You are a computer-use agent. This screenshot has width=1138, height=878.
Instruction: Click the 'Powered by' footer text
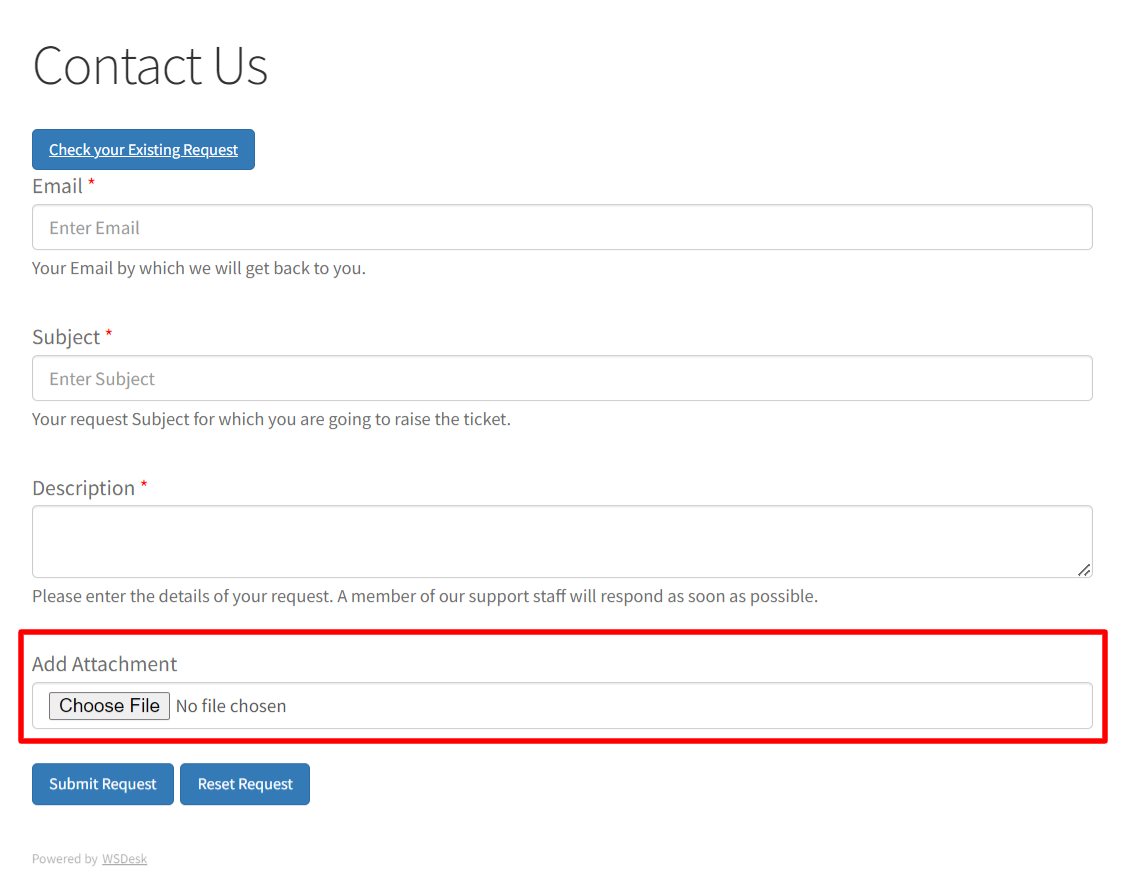pos(65,858)
